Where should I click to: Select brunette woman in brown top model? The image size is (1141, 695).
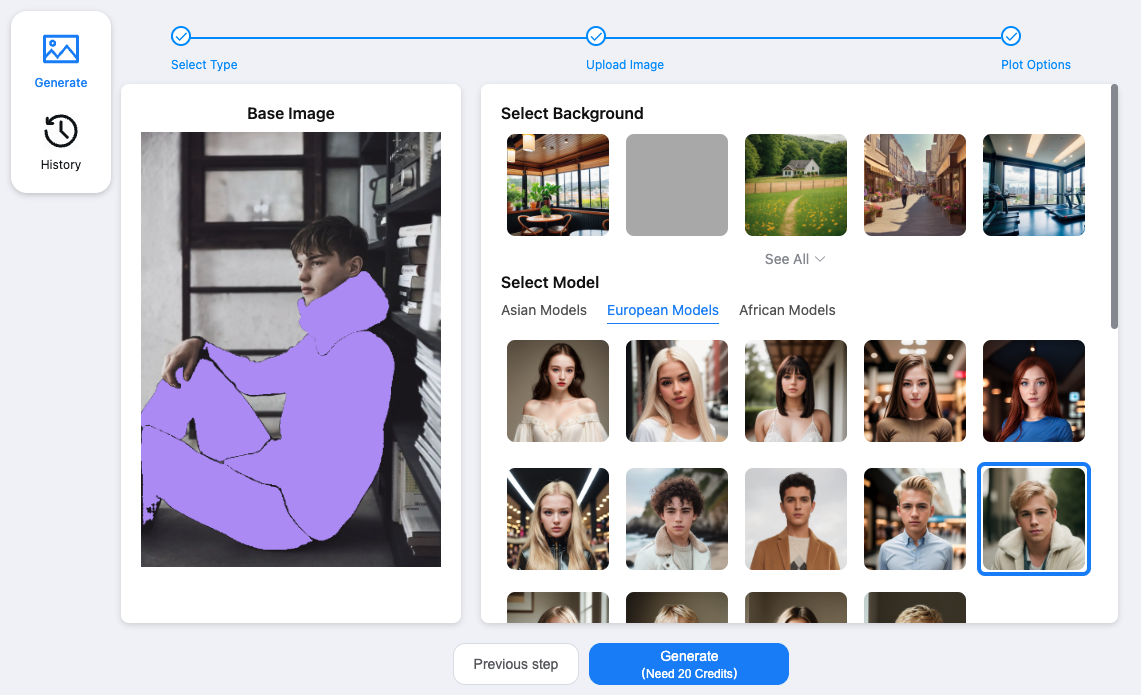coord(915,391)
